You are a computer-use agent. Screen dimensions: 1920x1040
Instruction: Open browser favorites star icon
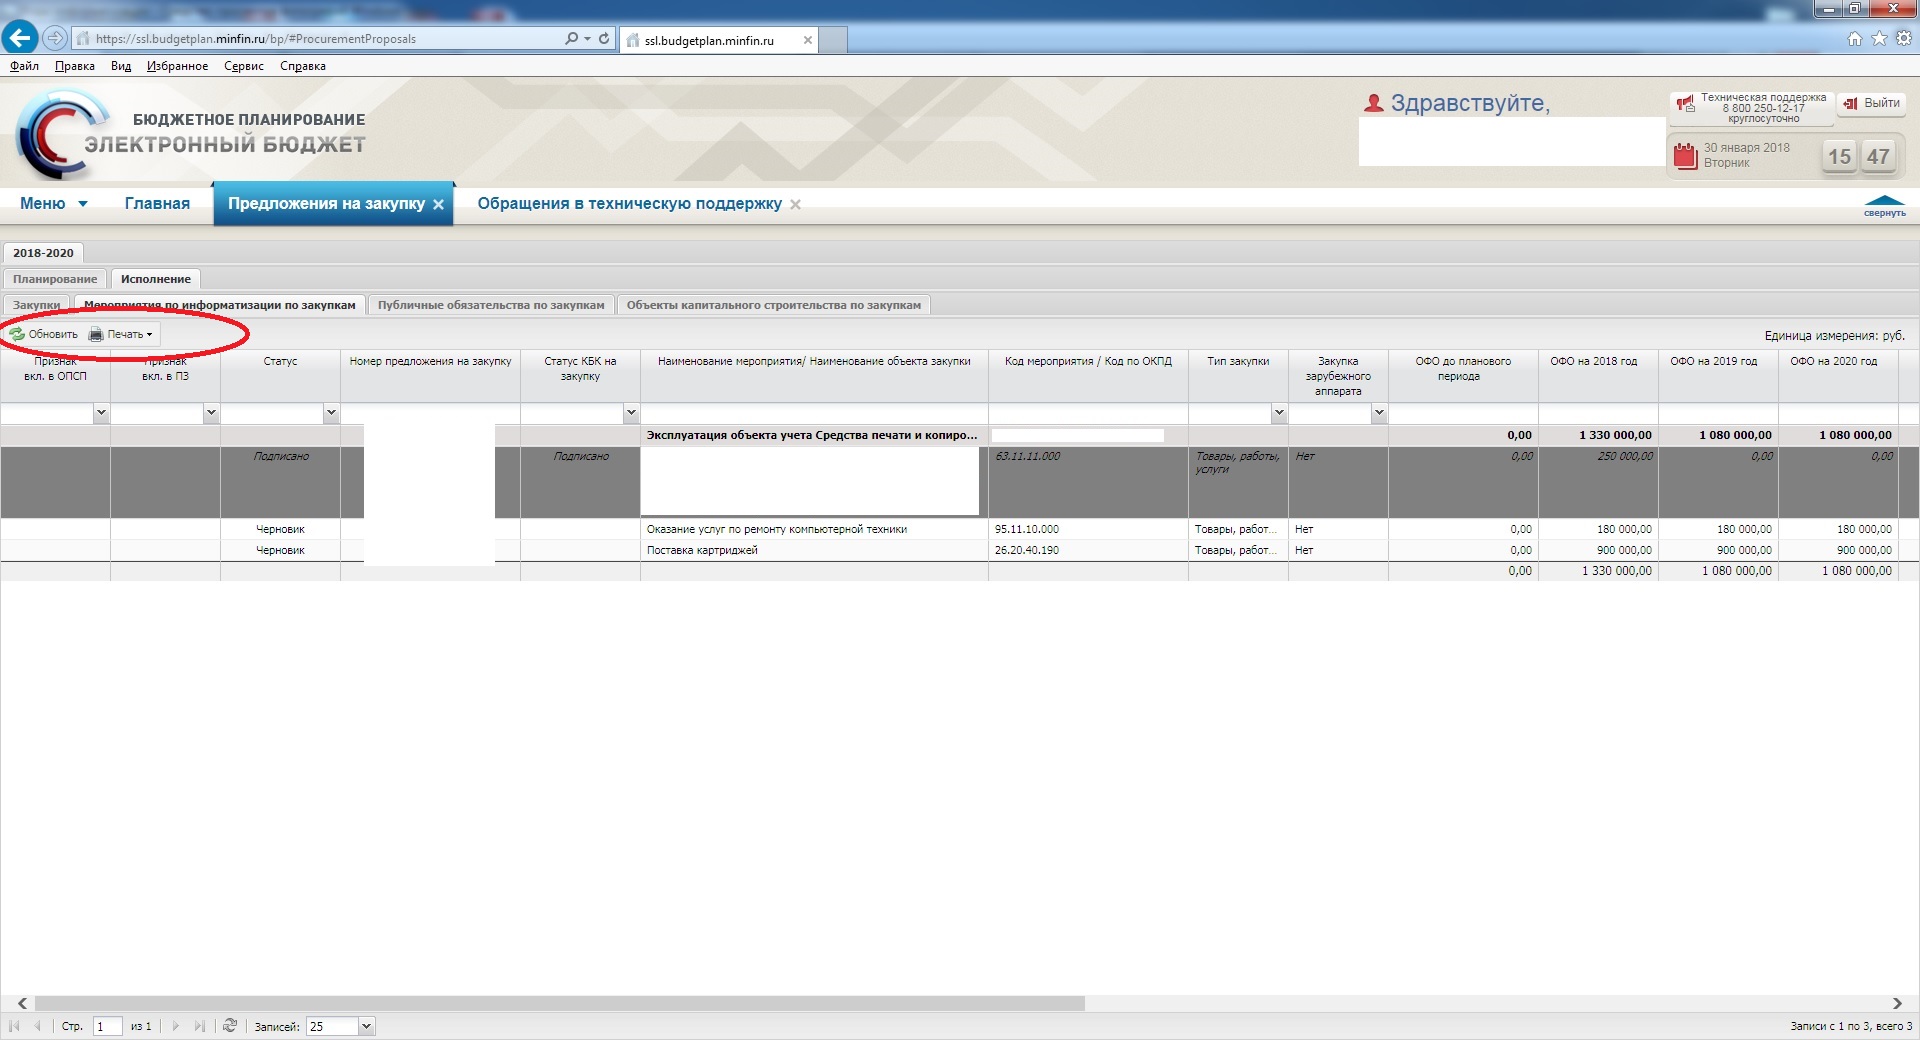[1879, 38]
